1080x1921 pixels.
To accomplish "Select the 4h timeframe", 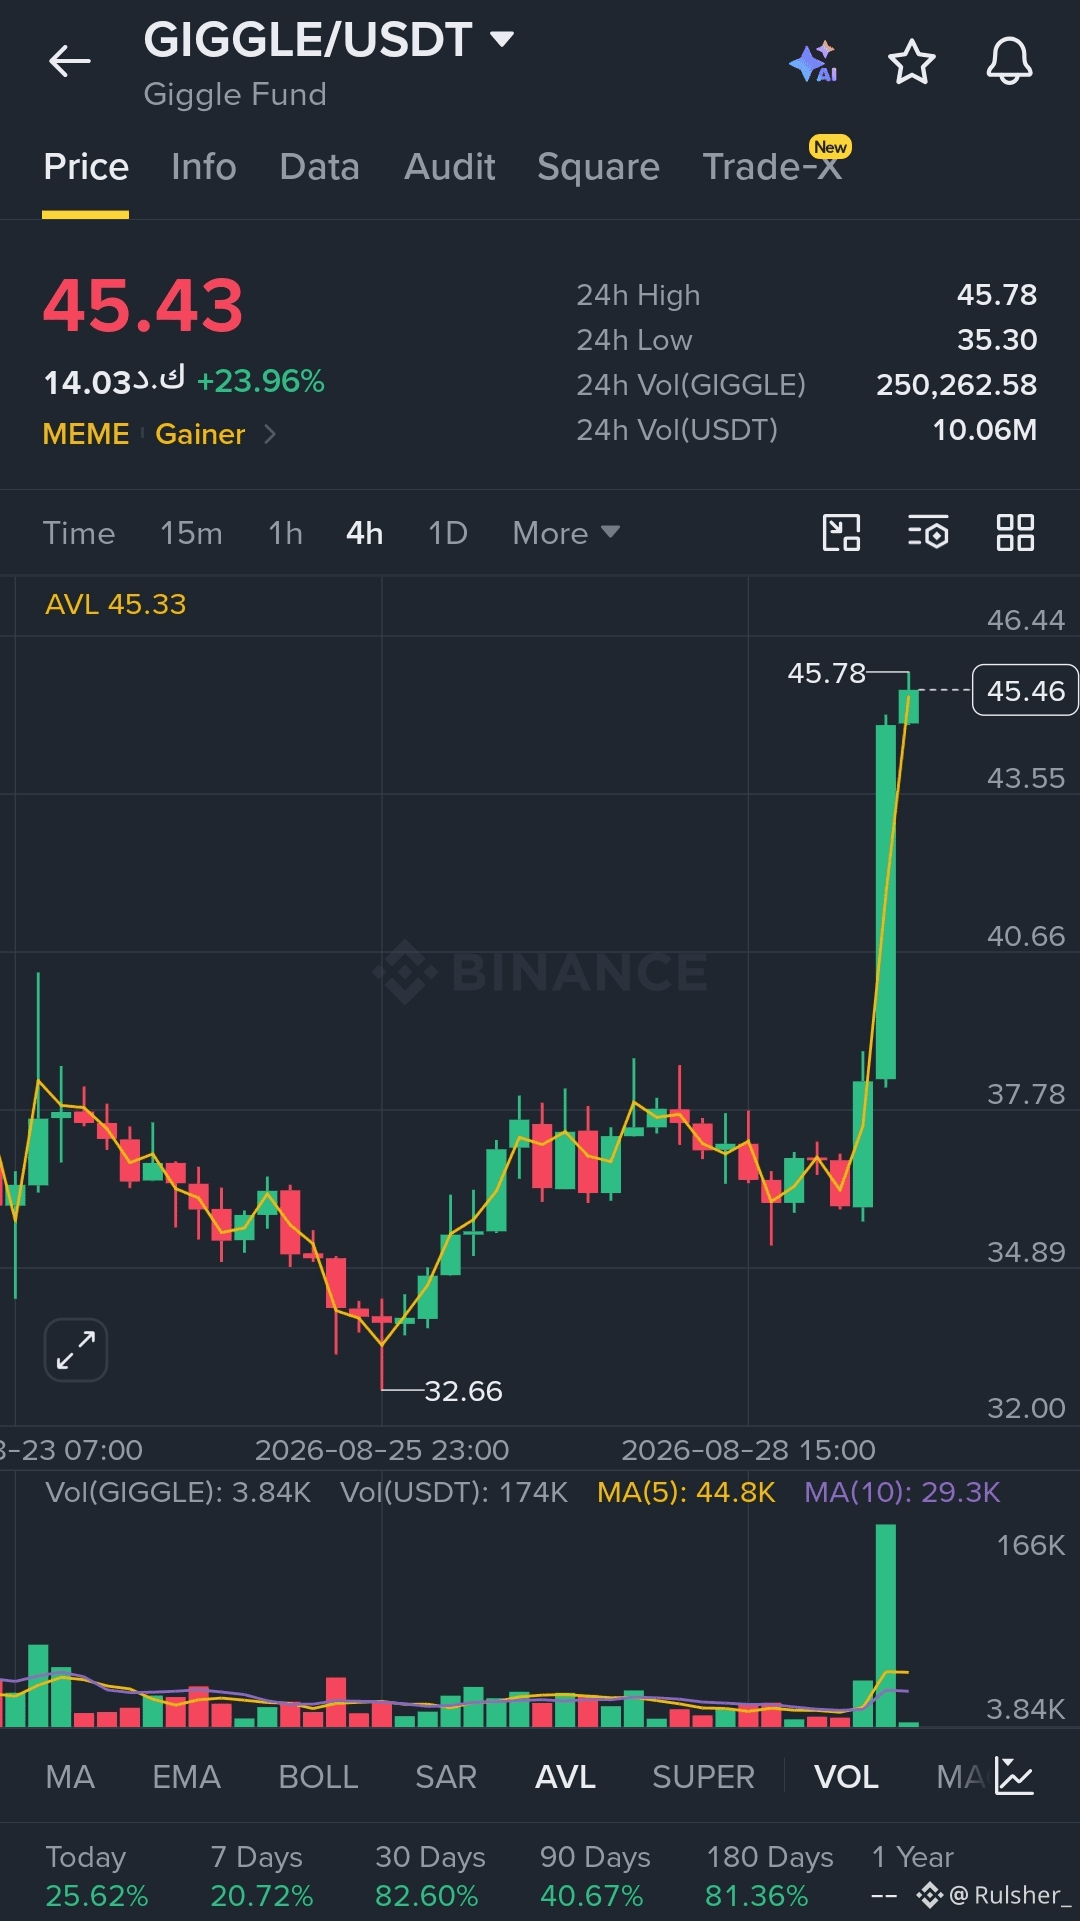I will pos(365,533).
